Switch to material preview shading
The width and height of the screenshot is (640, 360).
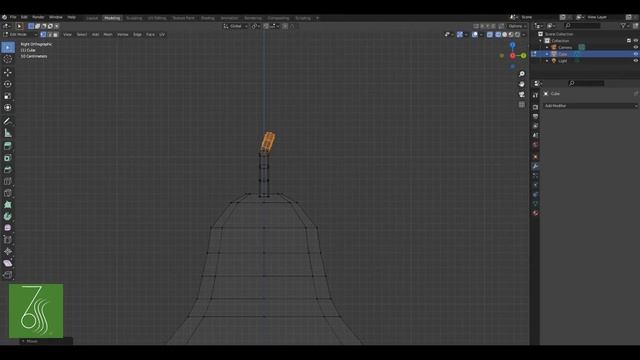[x=511, y=35]
